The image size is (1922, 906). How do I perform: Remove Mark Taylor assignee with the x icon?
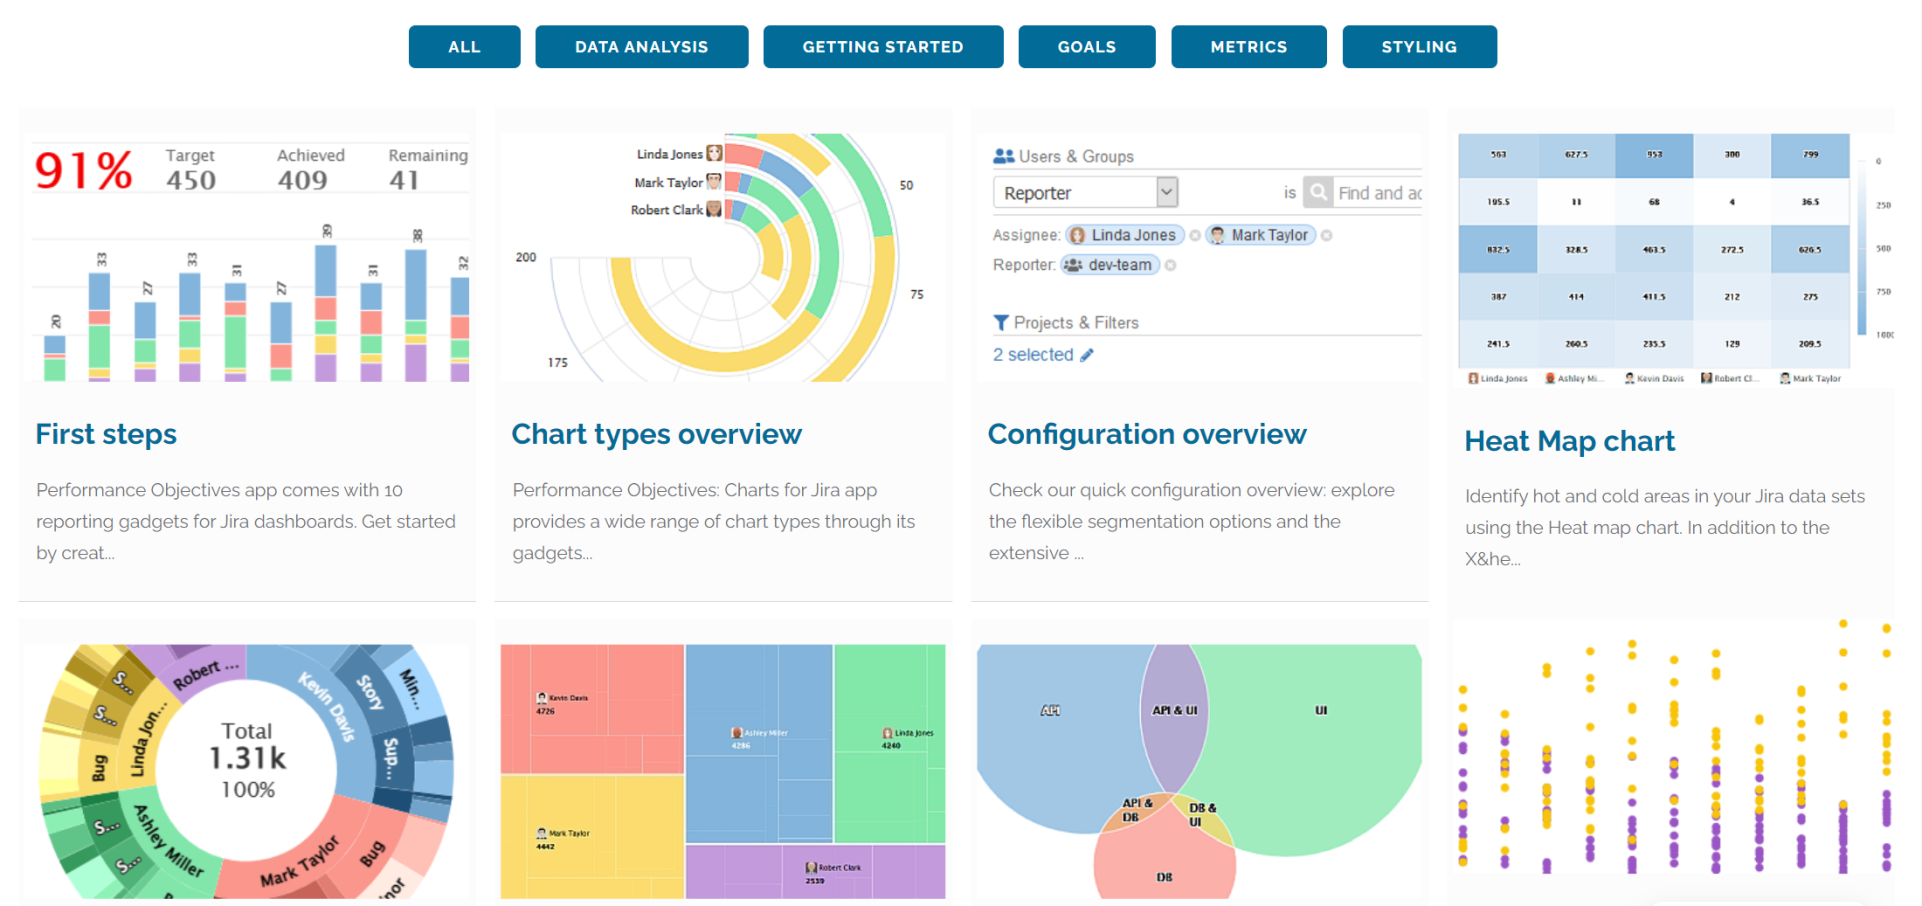click(x=1327, y=236)
